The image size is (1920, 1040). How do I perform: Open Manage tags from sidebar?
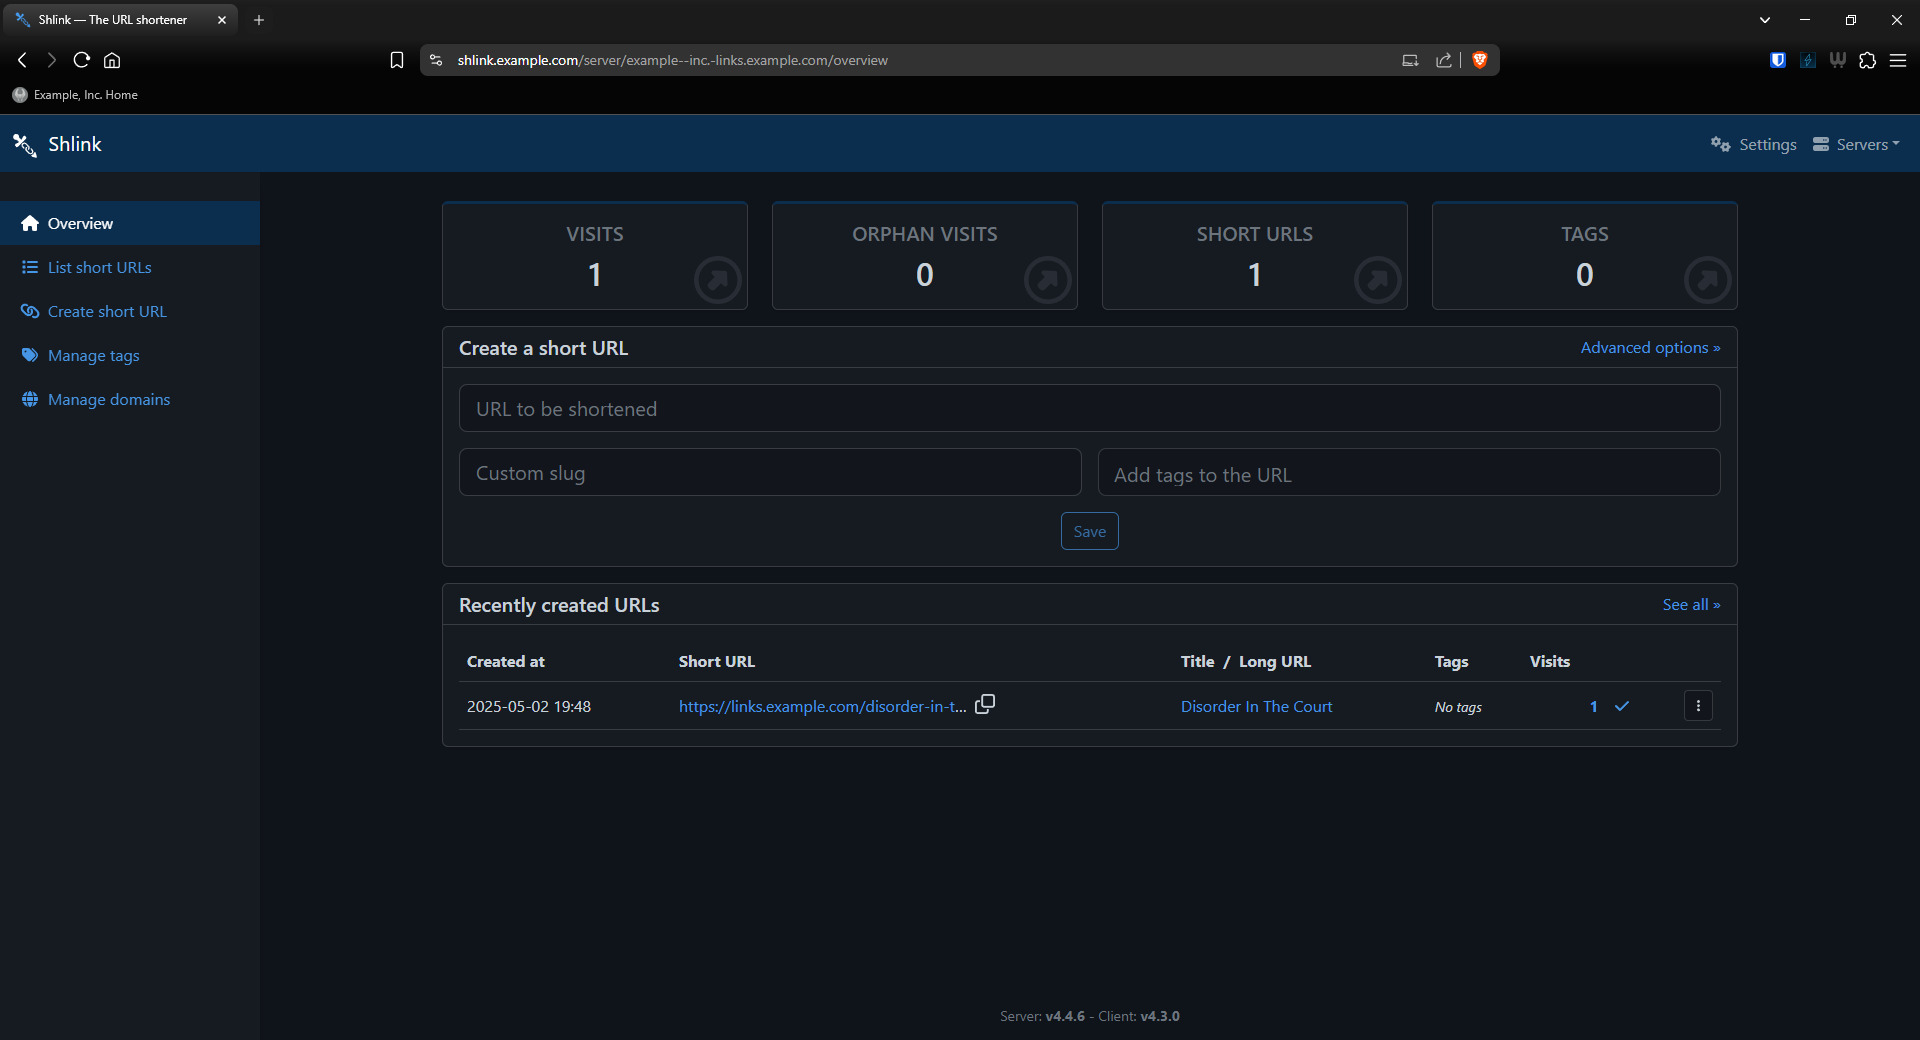(x=93, y=355)
